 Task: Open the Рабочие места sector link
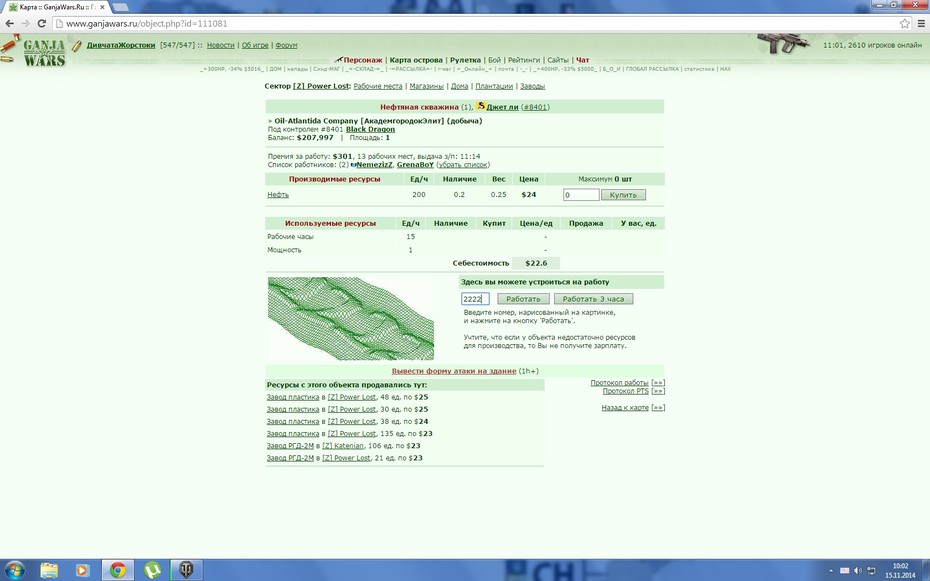click(378, 86)
